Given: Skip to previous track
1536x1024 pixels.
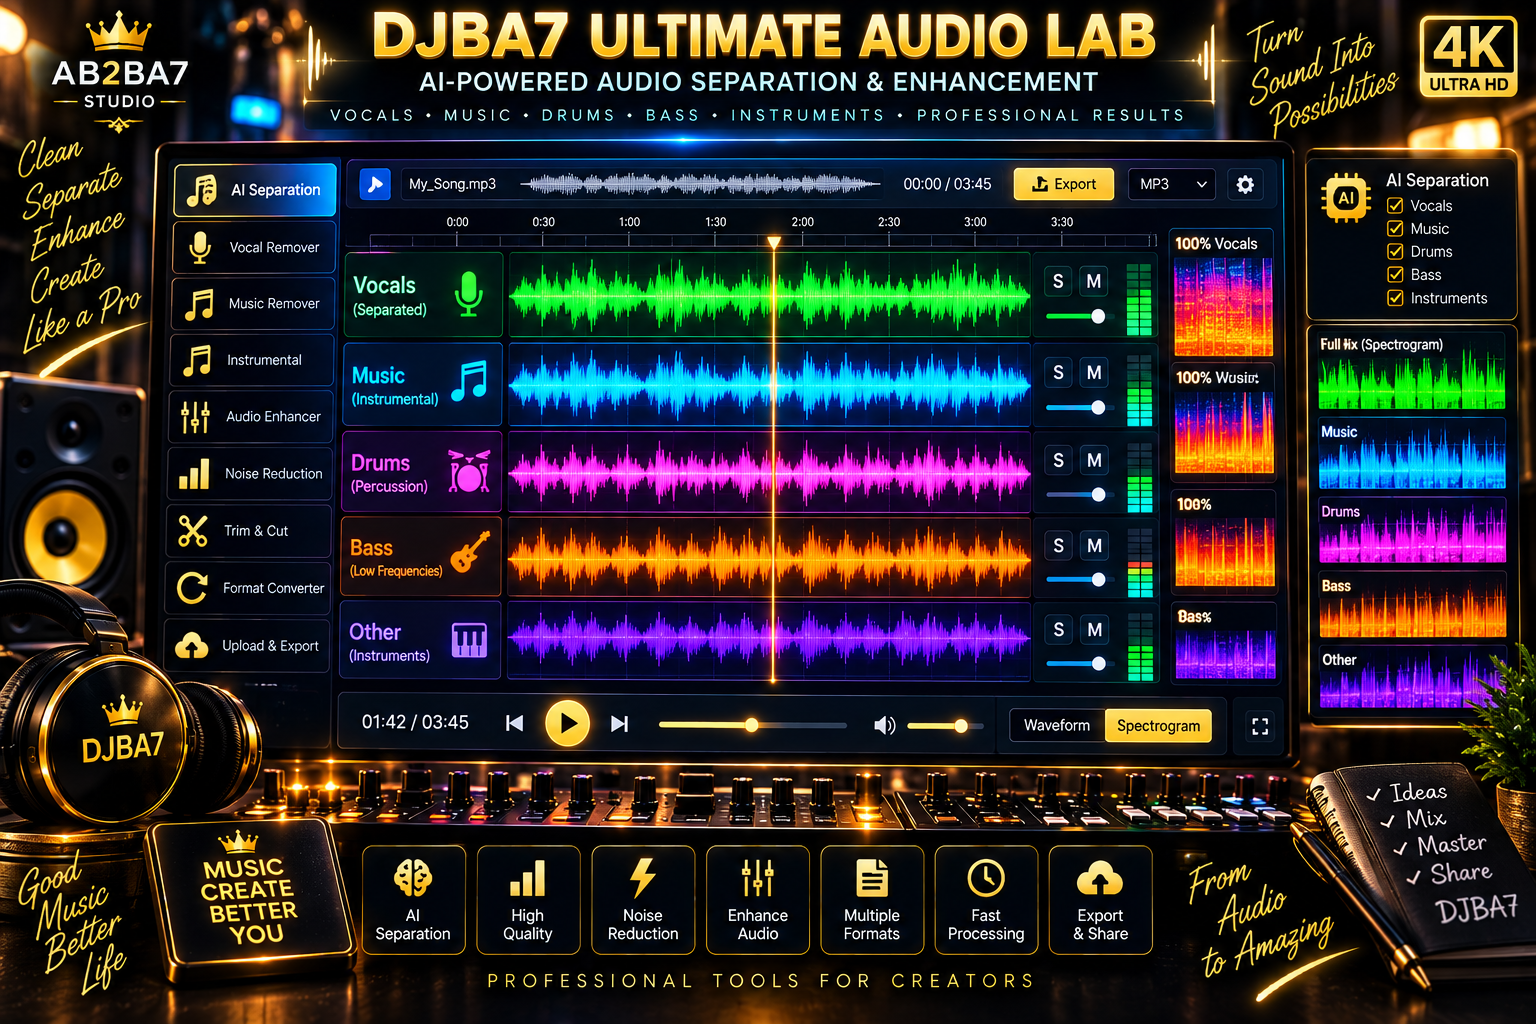Looking at the screenshot, I should 514,723.
